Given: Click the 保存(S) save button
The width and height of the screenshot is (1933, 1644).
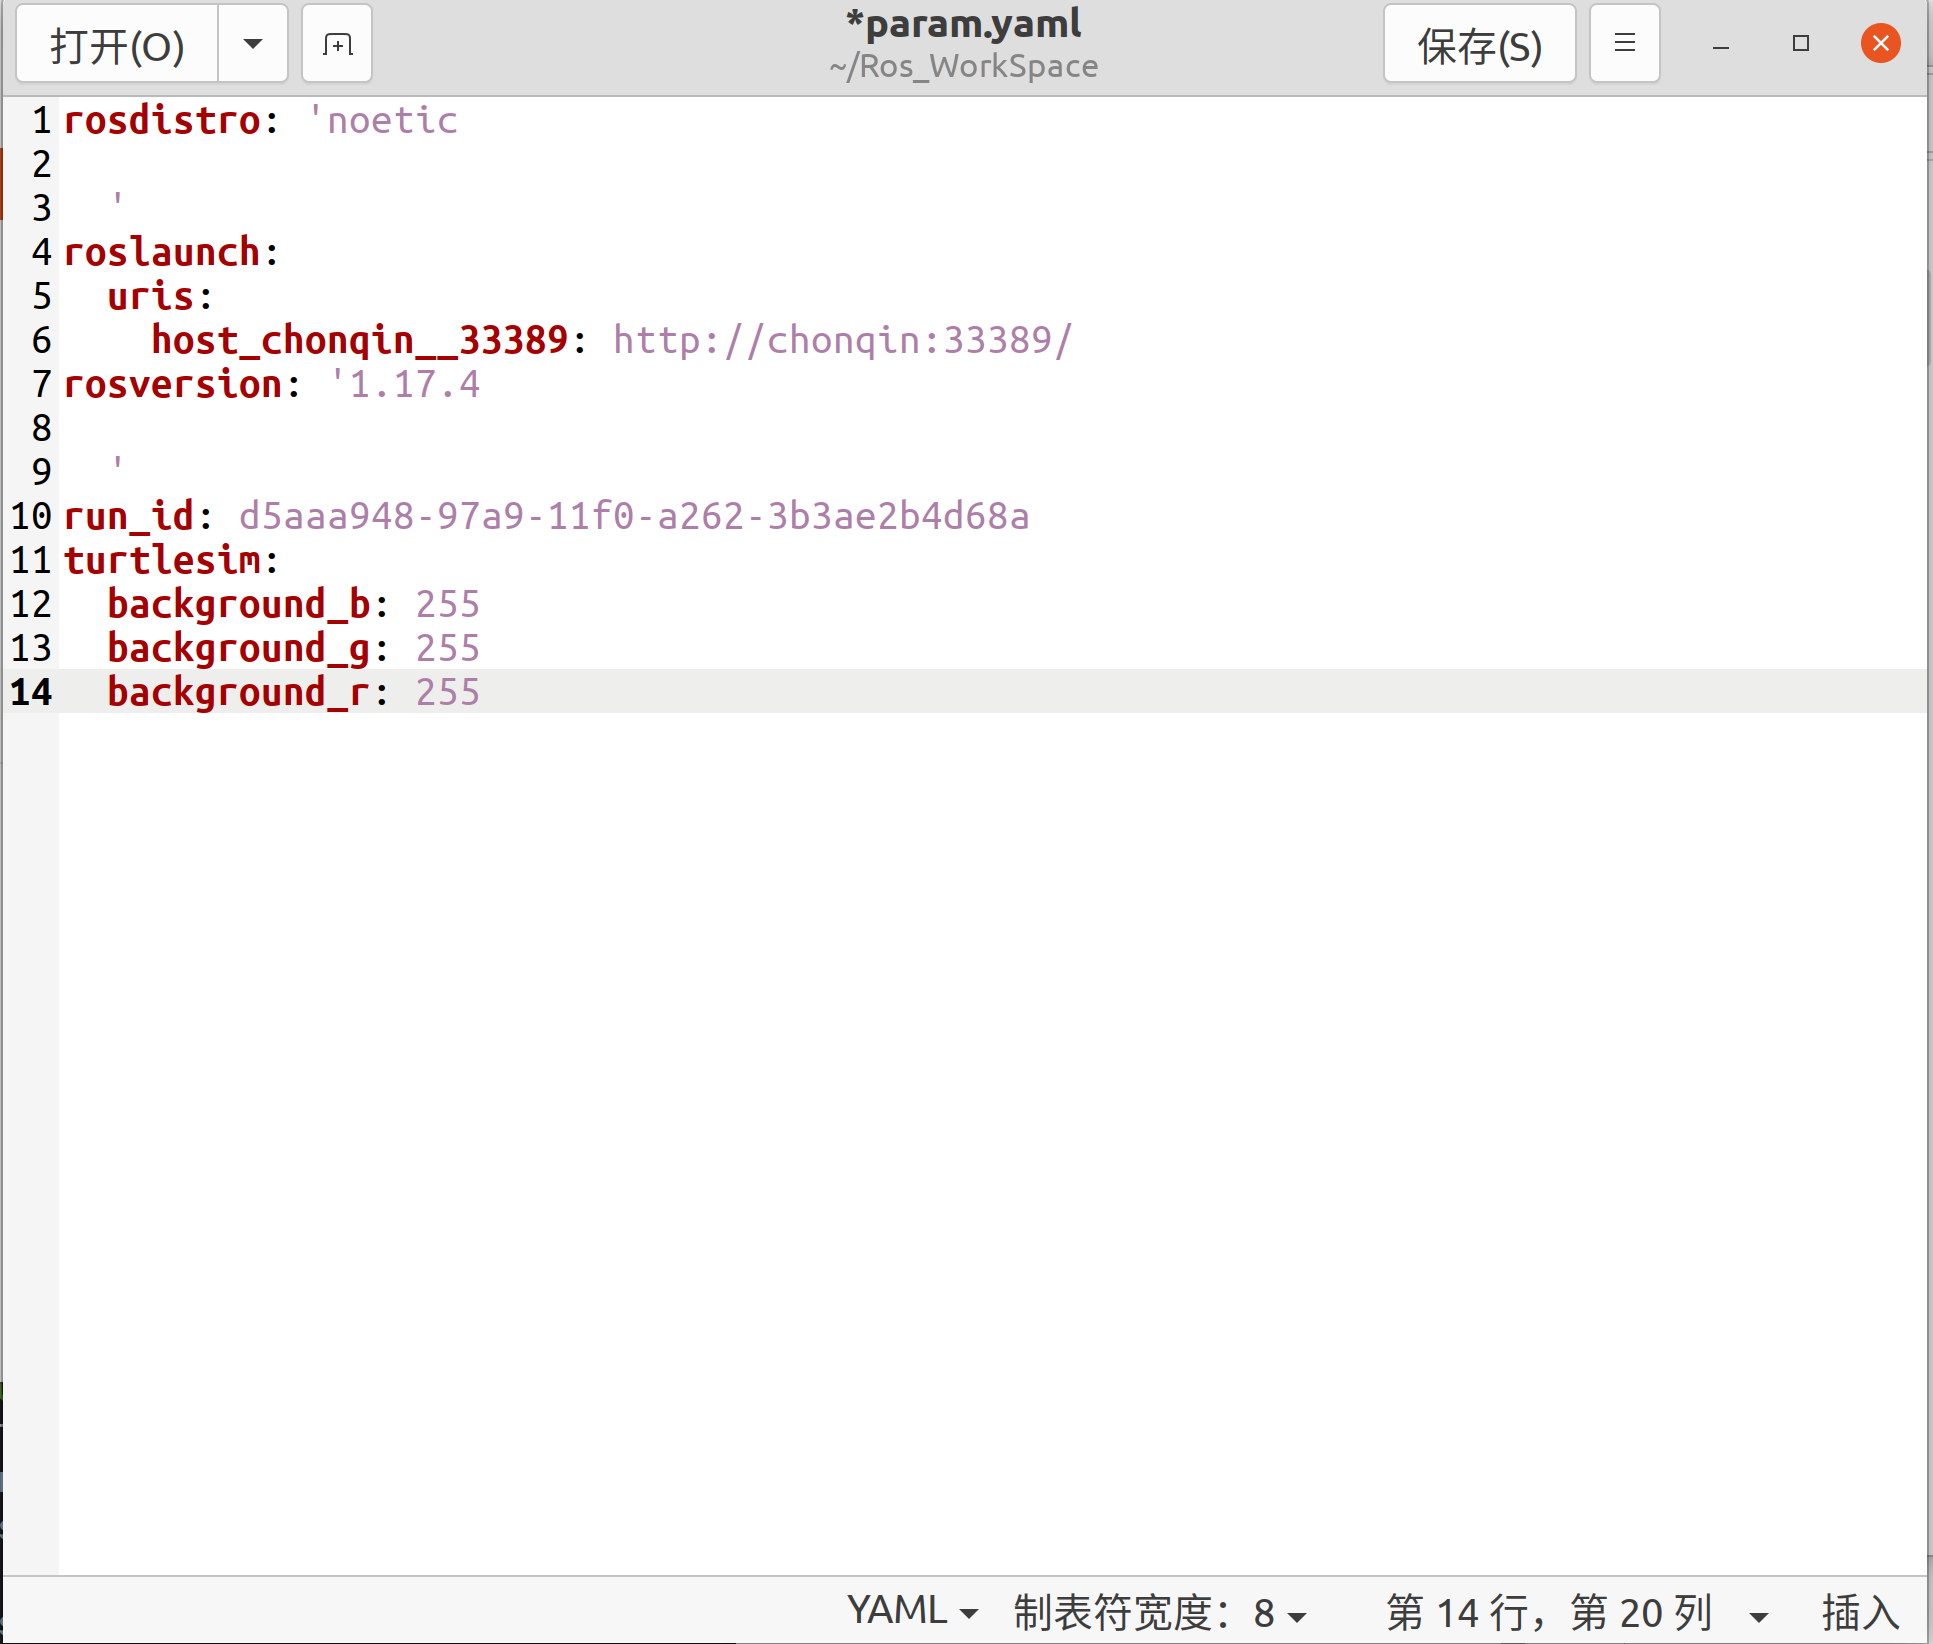Looking at the screenshot, I should tap(1479, 44).
